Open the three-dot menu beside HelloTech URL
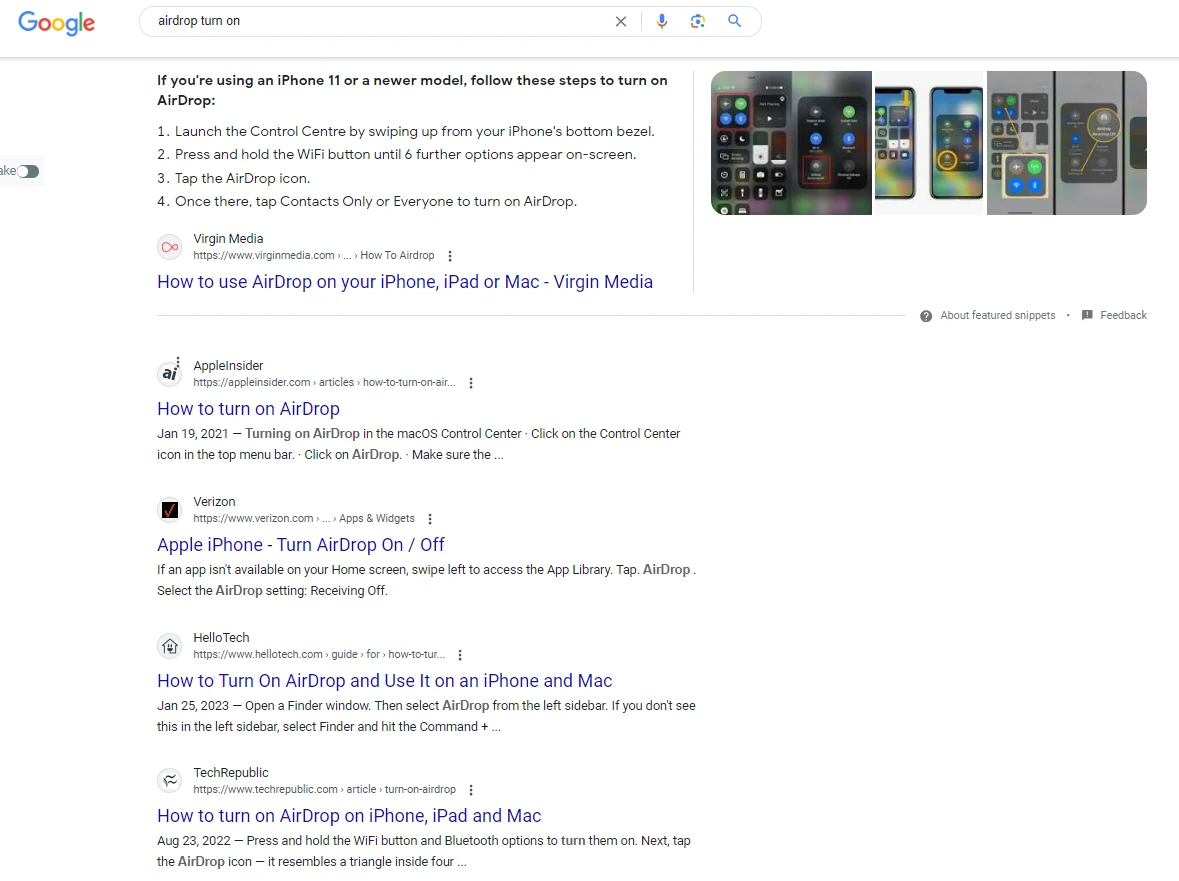 click(x=460, y=655)
